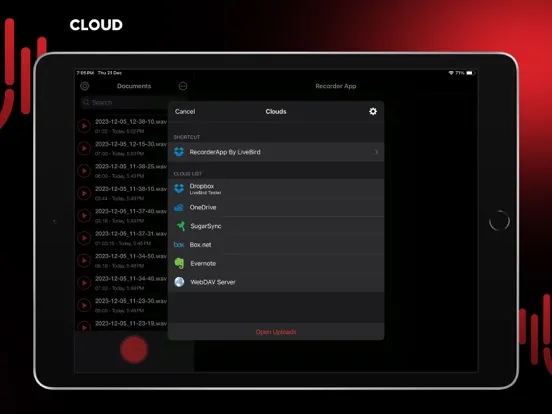Tap the LiveBird Tester account subtitle

205,193
